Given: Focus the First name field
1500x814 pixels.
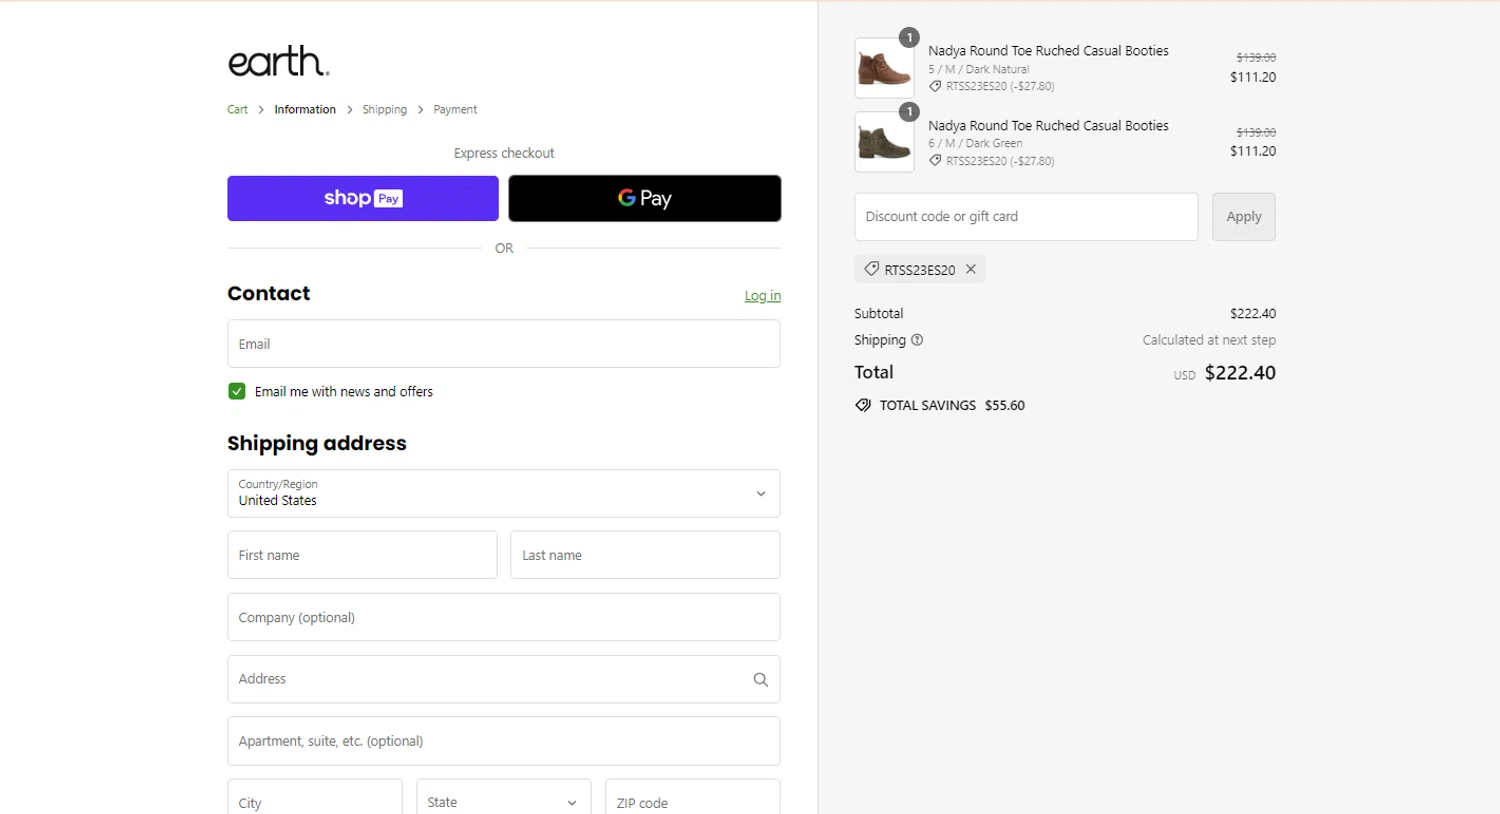Looking at the screenshot, I should pyautogui.click(x=362, y=555).
